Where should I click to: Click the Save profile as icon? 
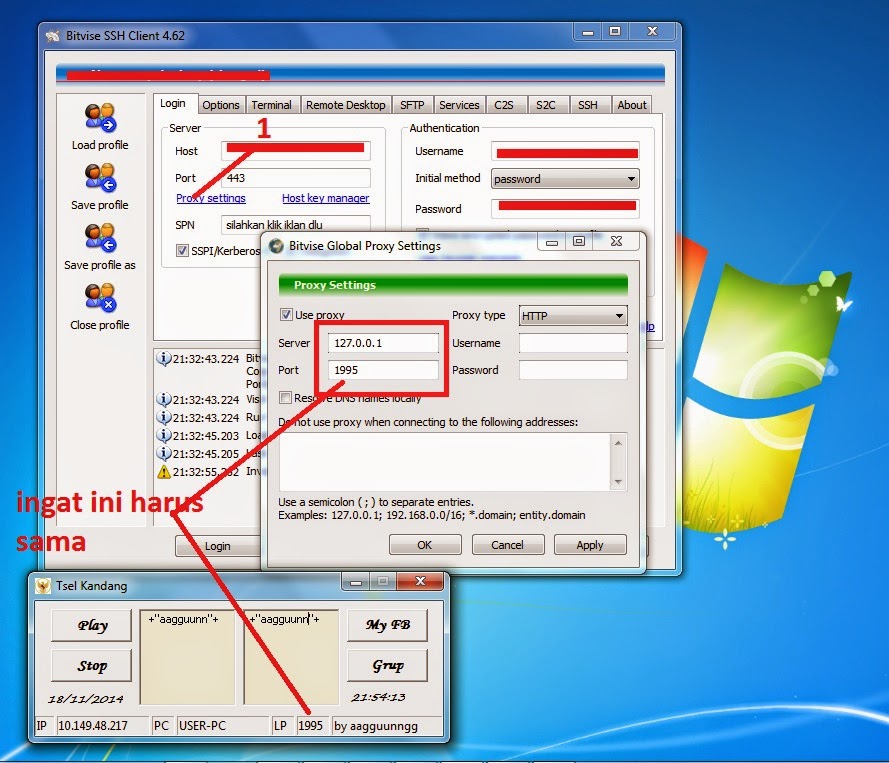point(100,237)
